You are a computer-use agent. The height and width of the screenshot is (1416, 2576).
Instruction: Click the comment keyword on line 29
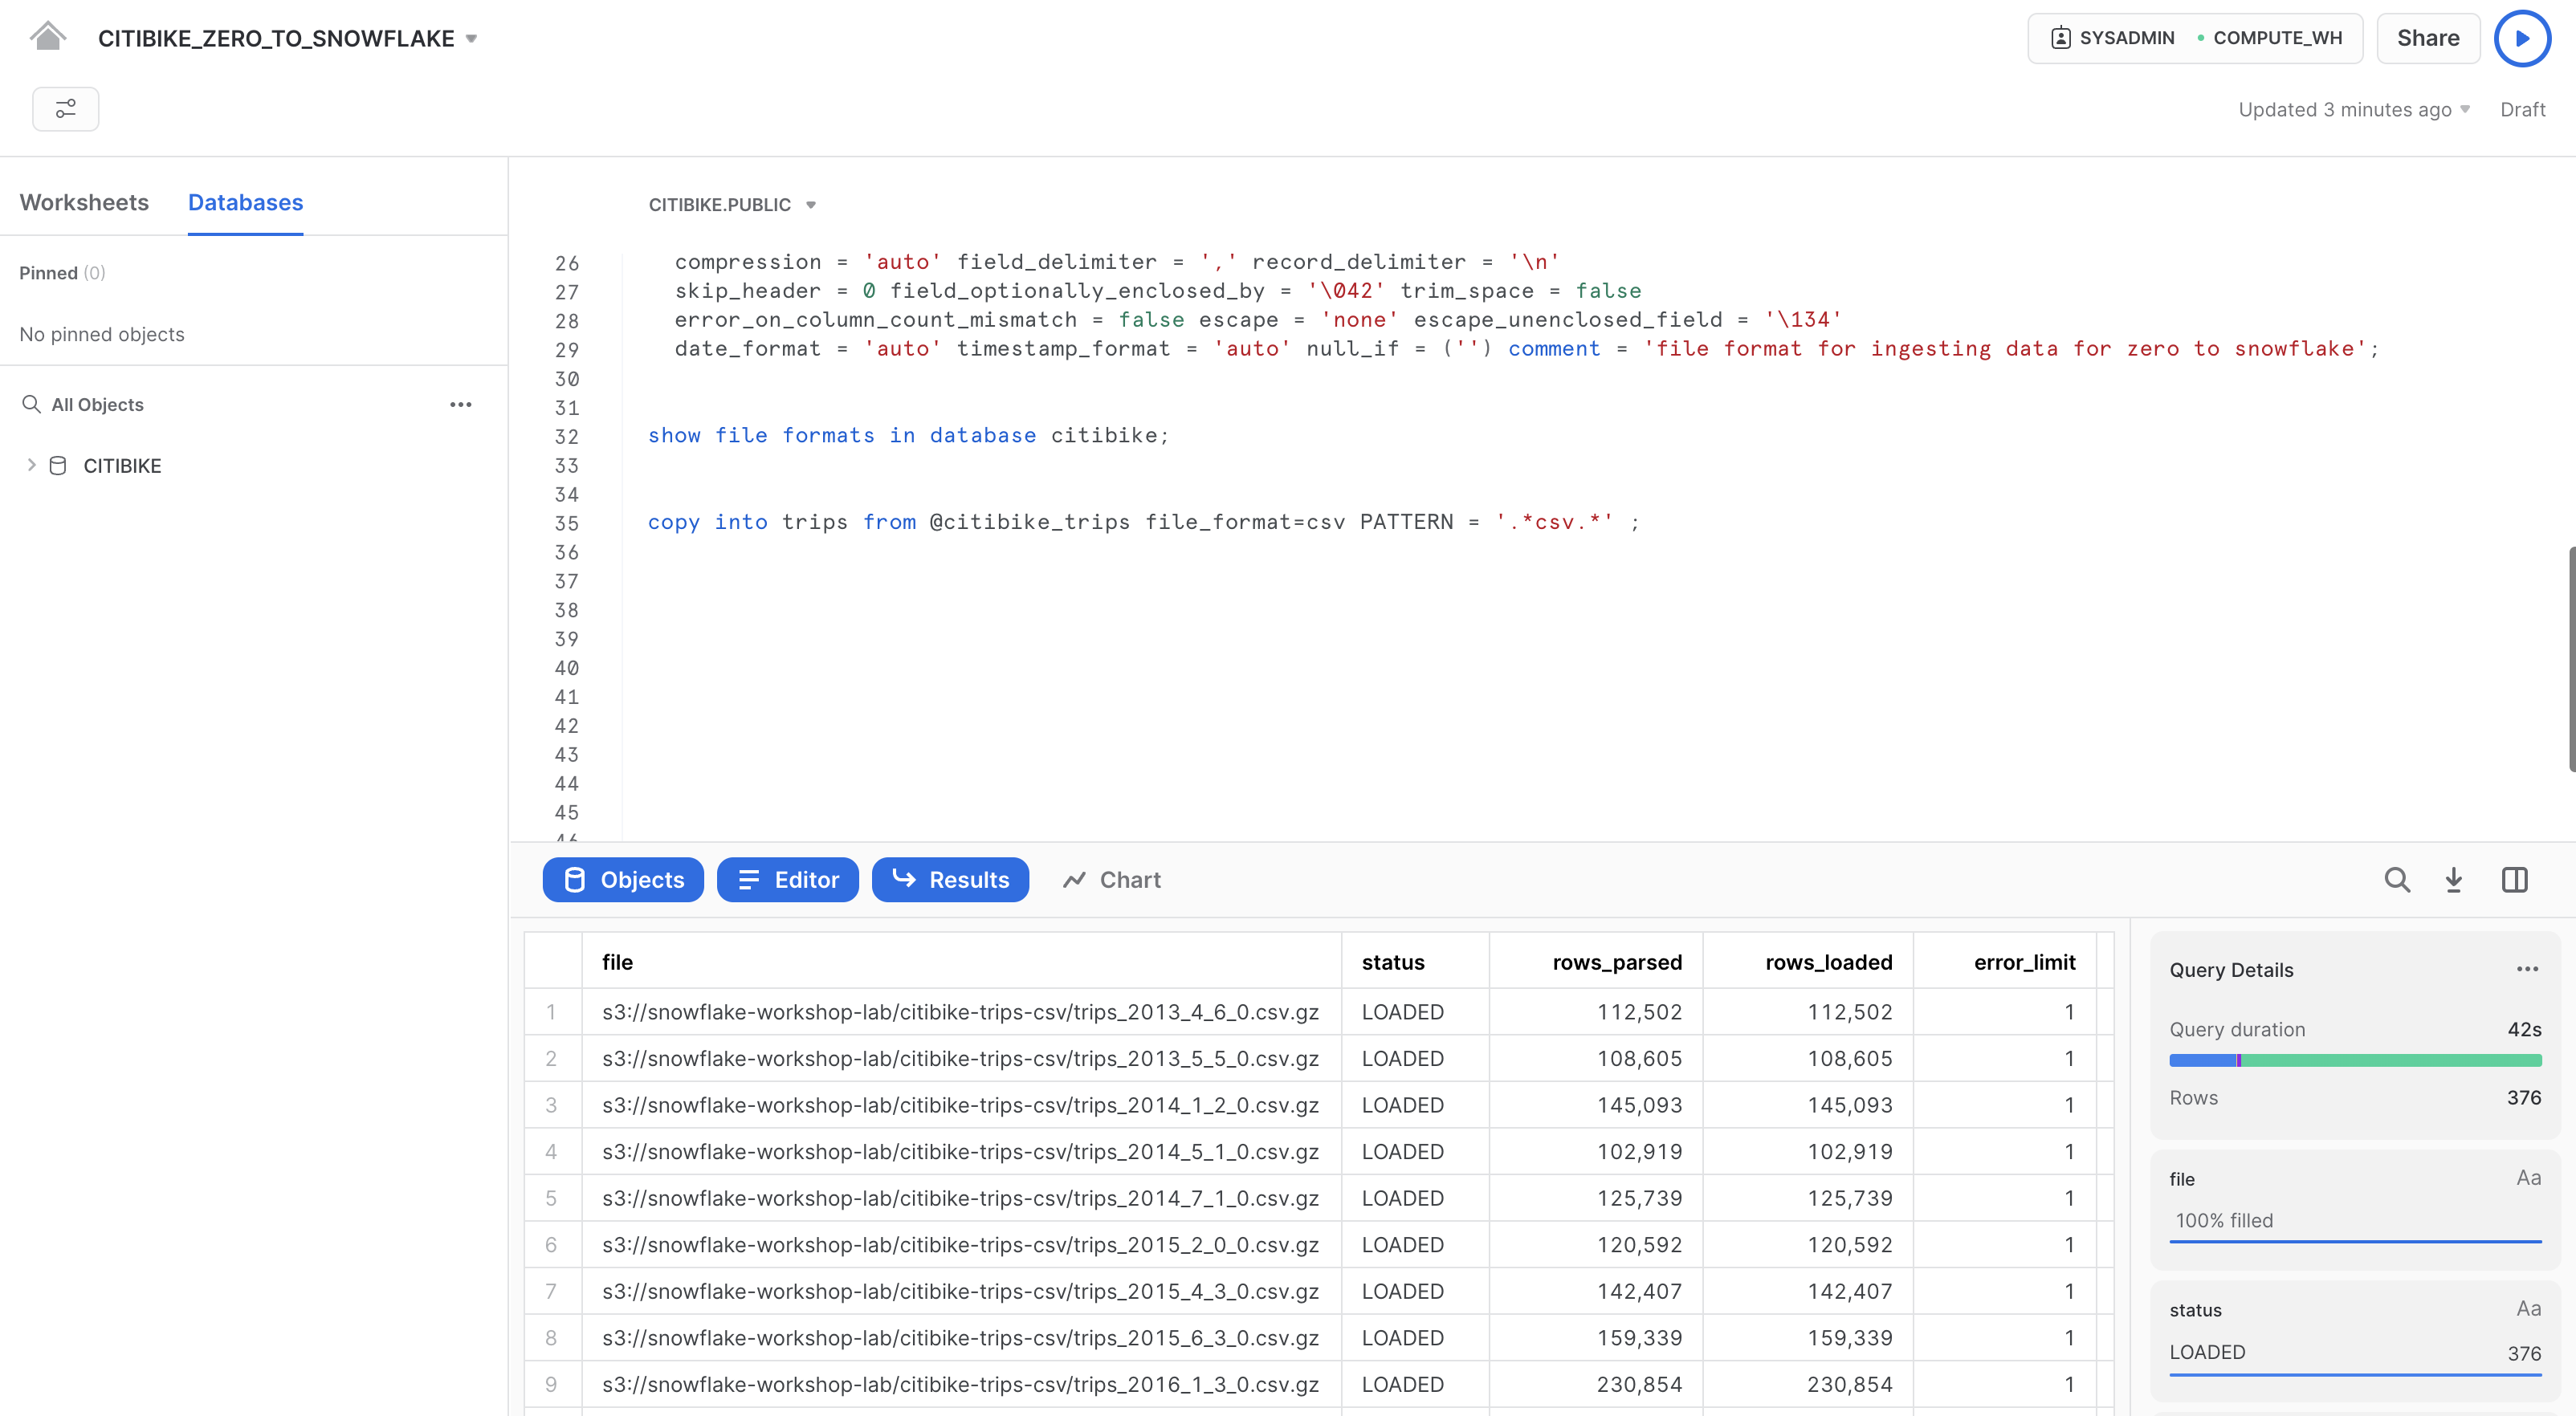(x=1554, y=348)
